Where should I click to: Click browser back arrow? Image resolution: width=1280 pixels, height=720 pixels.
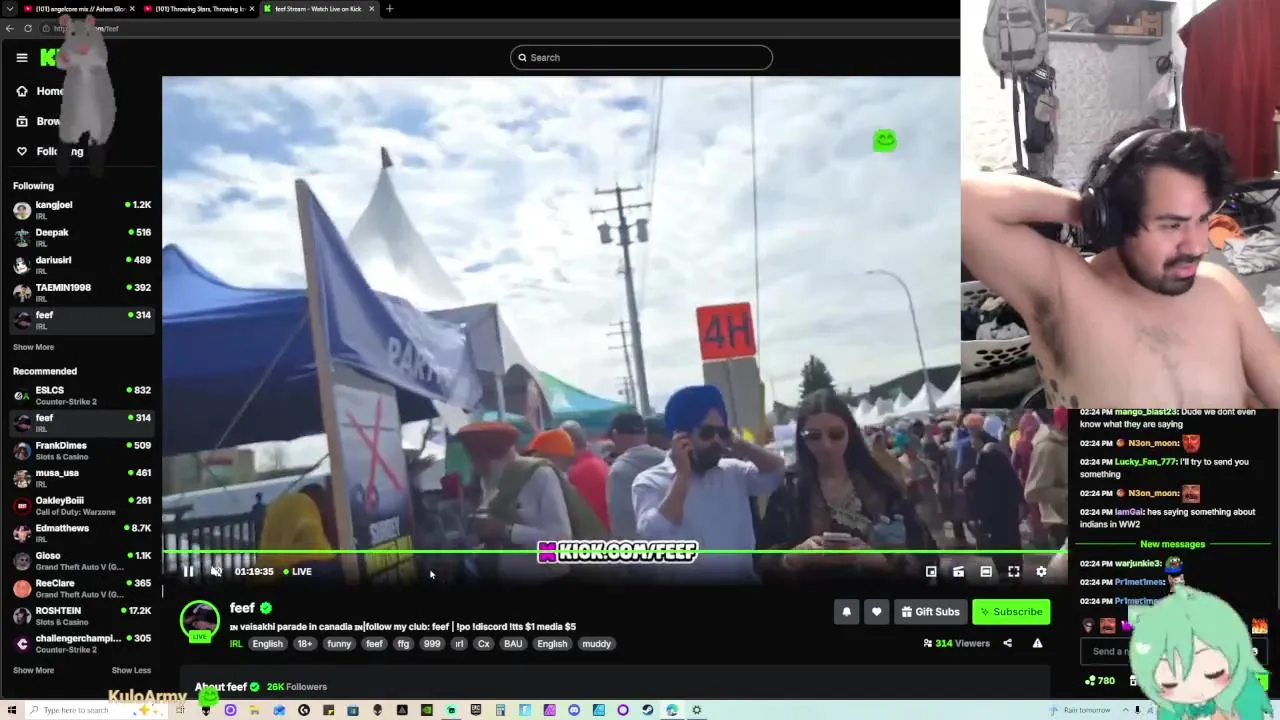[x=9, y=28]
